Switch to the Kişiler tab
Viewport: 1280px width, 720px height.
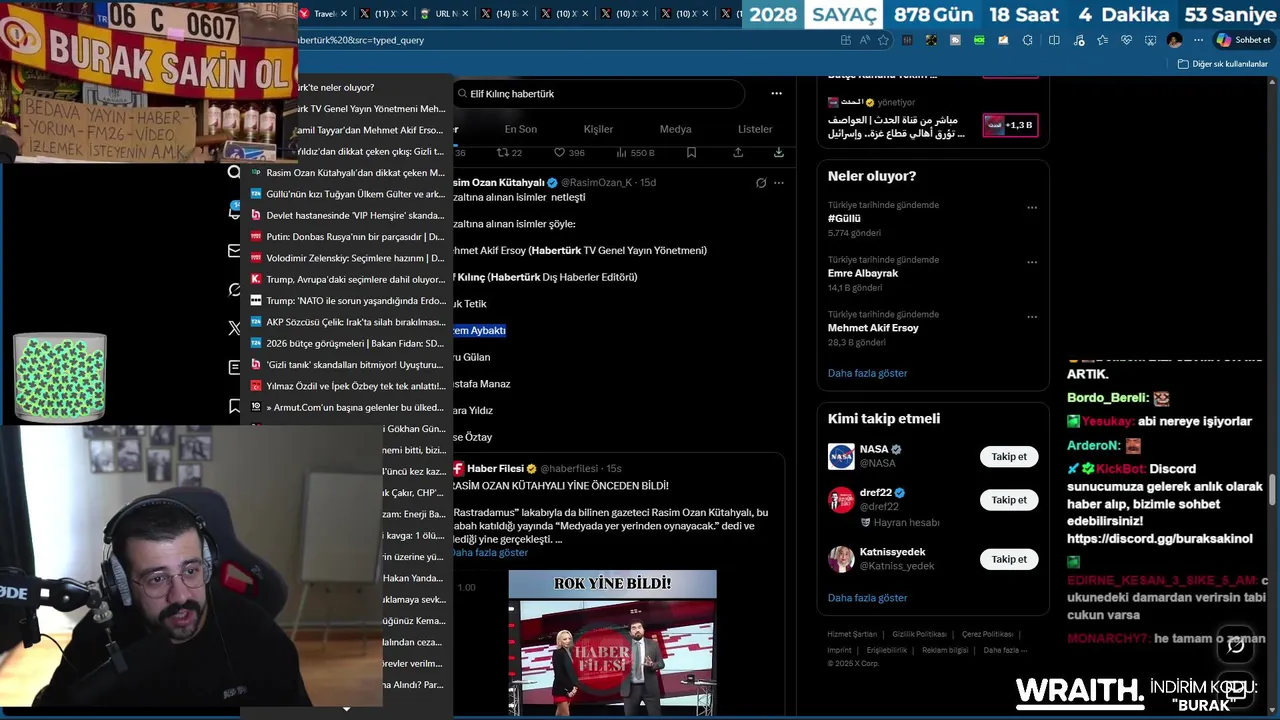(x=598, y=129)
